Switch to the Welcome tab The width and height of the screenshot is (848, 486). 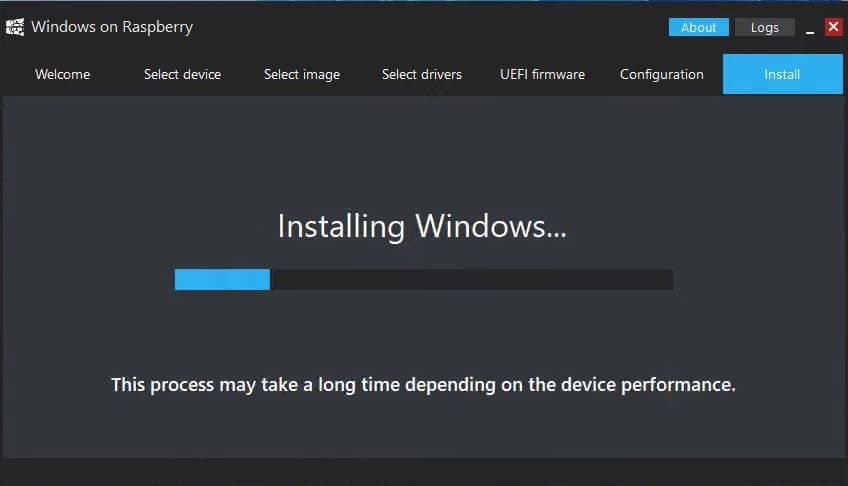[62, 74]
